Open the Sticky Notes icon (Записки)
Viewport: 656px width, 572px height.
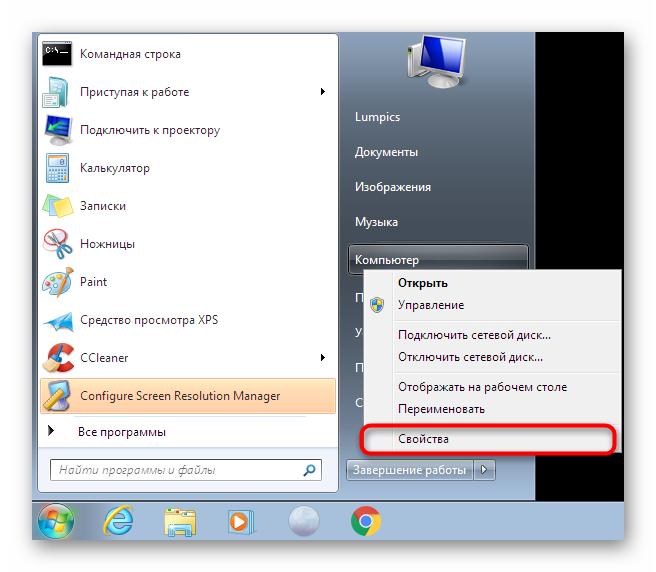[58, 206]
